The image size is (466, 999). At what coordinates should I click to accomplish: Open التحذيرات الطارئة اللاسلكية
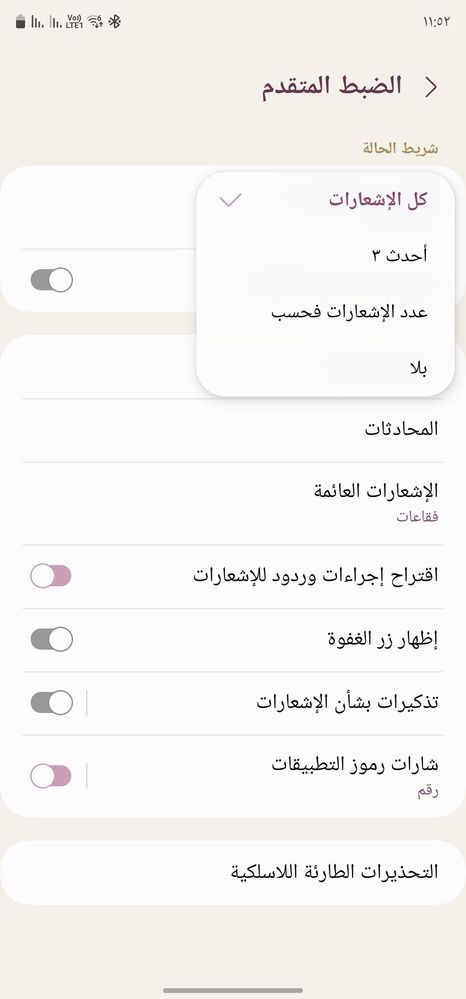click(233, 872)
